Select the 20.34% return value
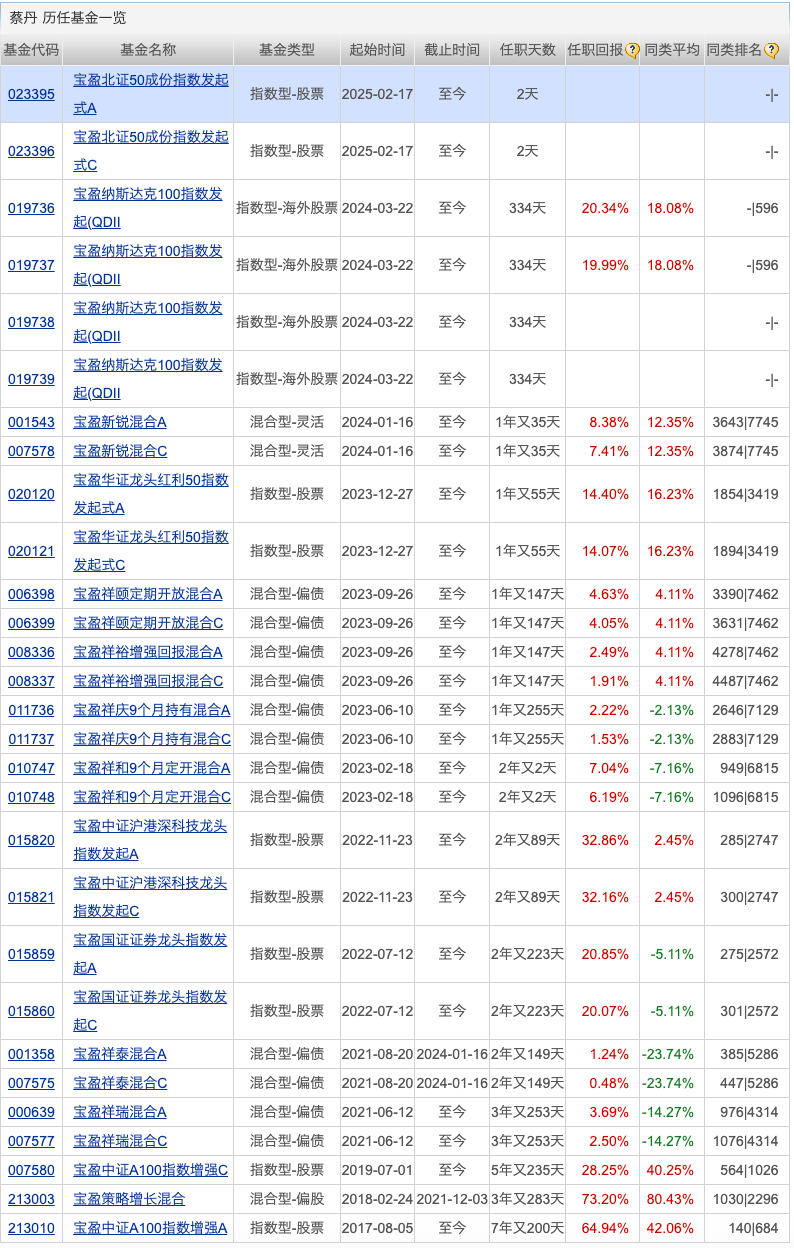 click(x=605, y=208)
